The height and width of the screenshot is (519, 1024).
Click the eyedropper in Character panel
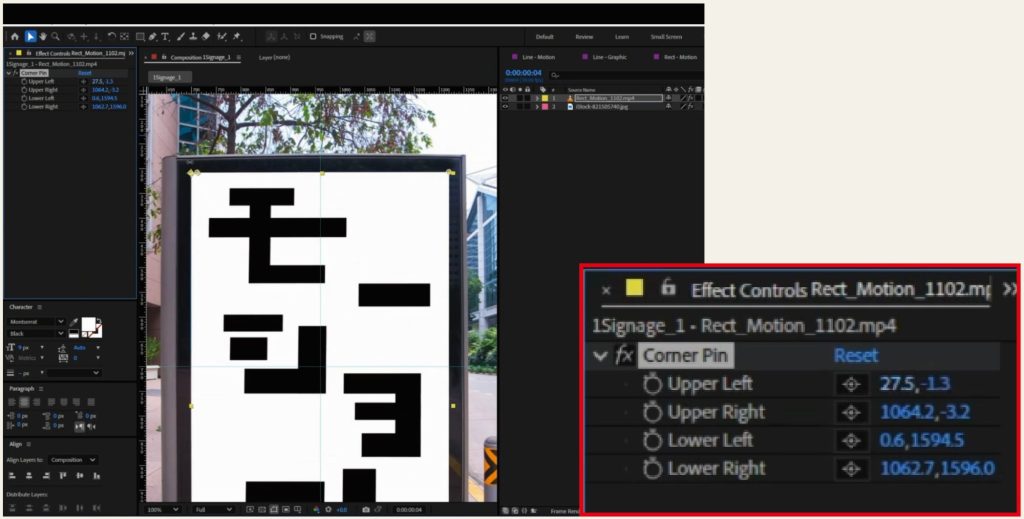pyautogui.click(x=74, y=322)
